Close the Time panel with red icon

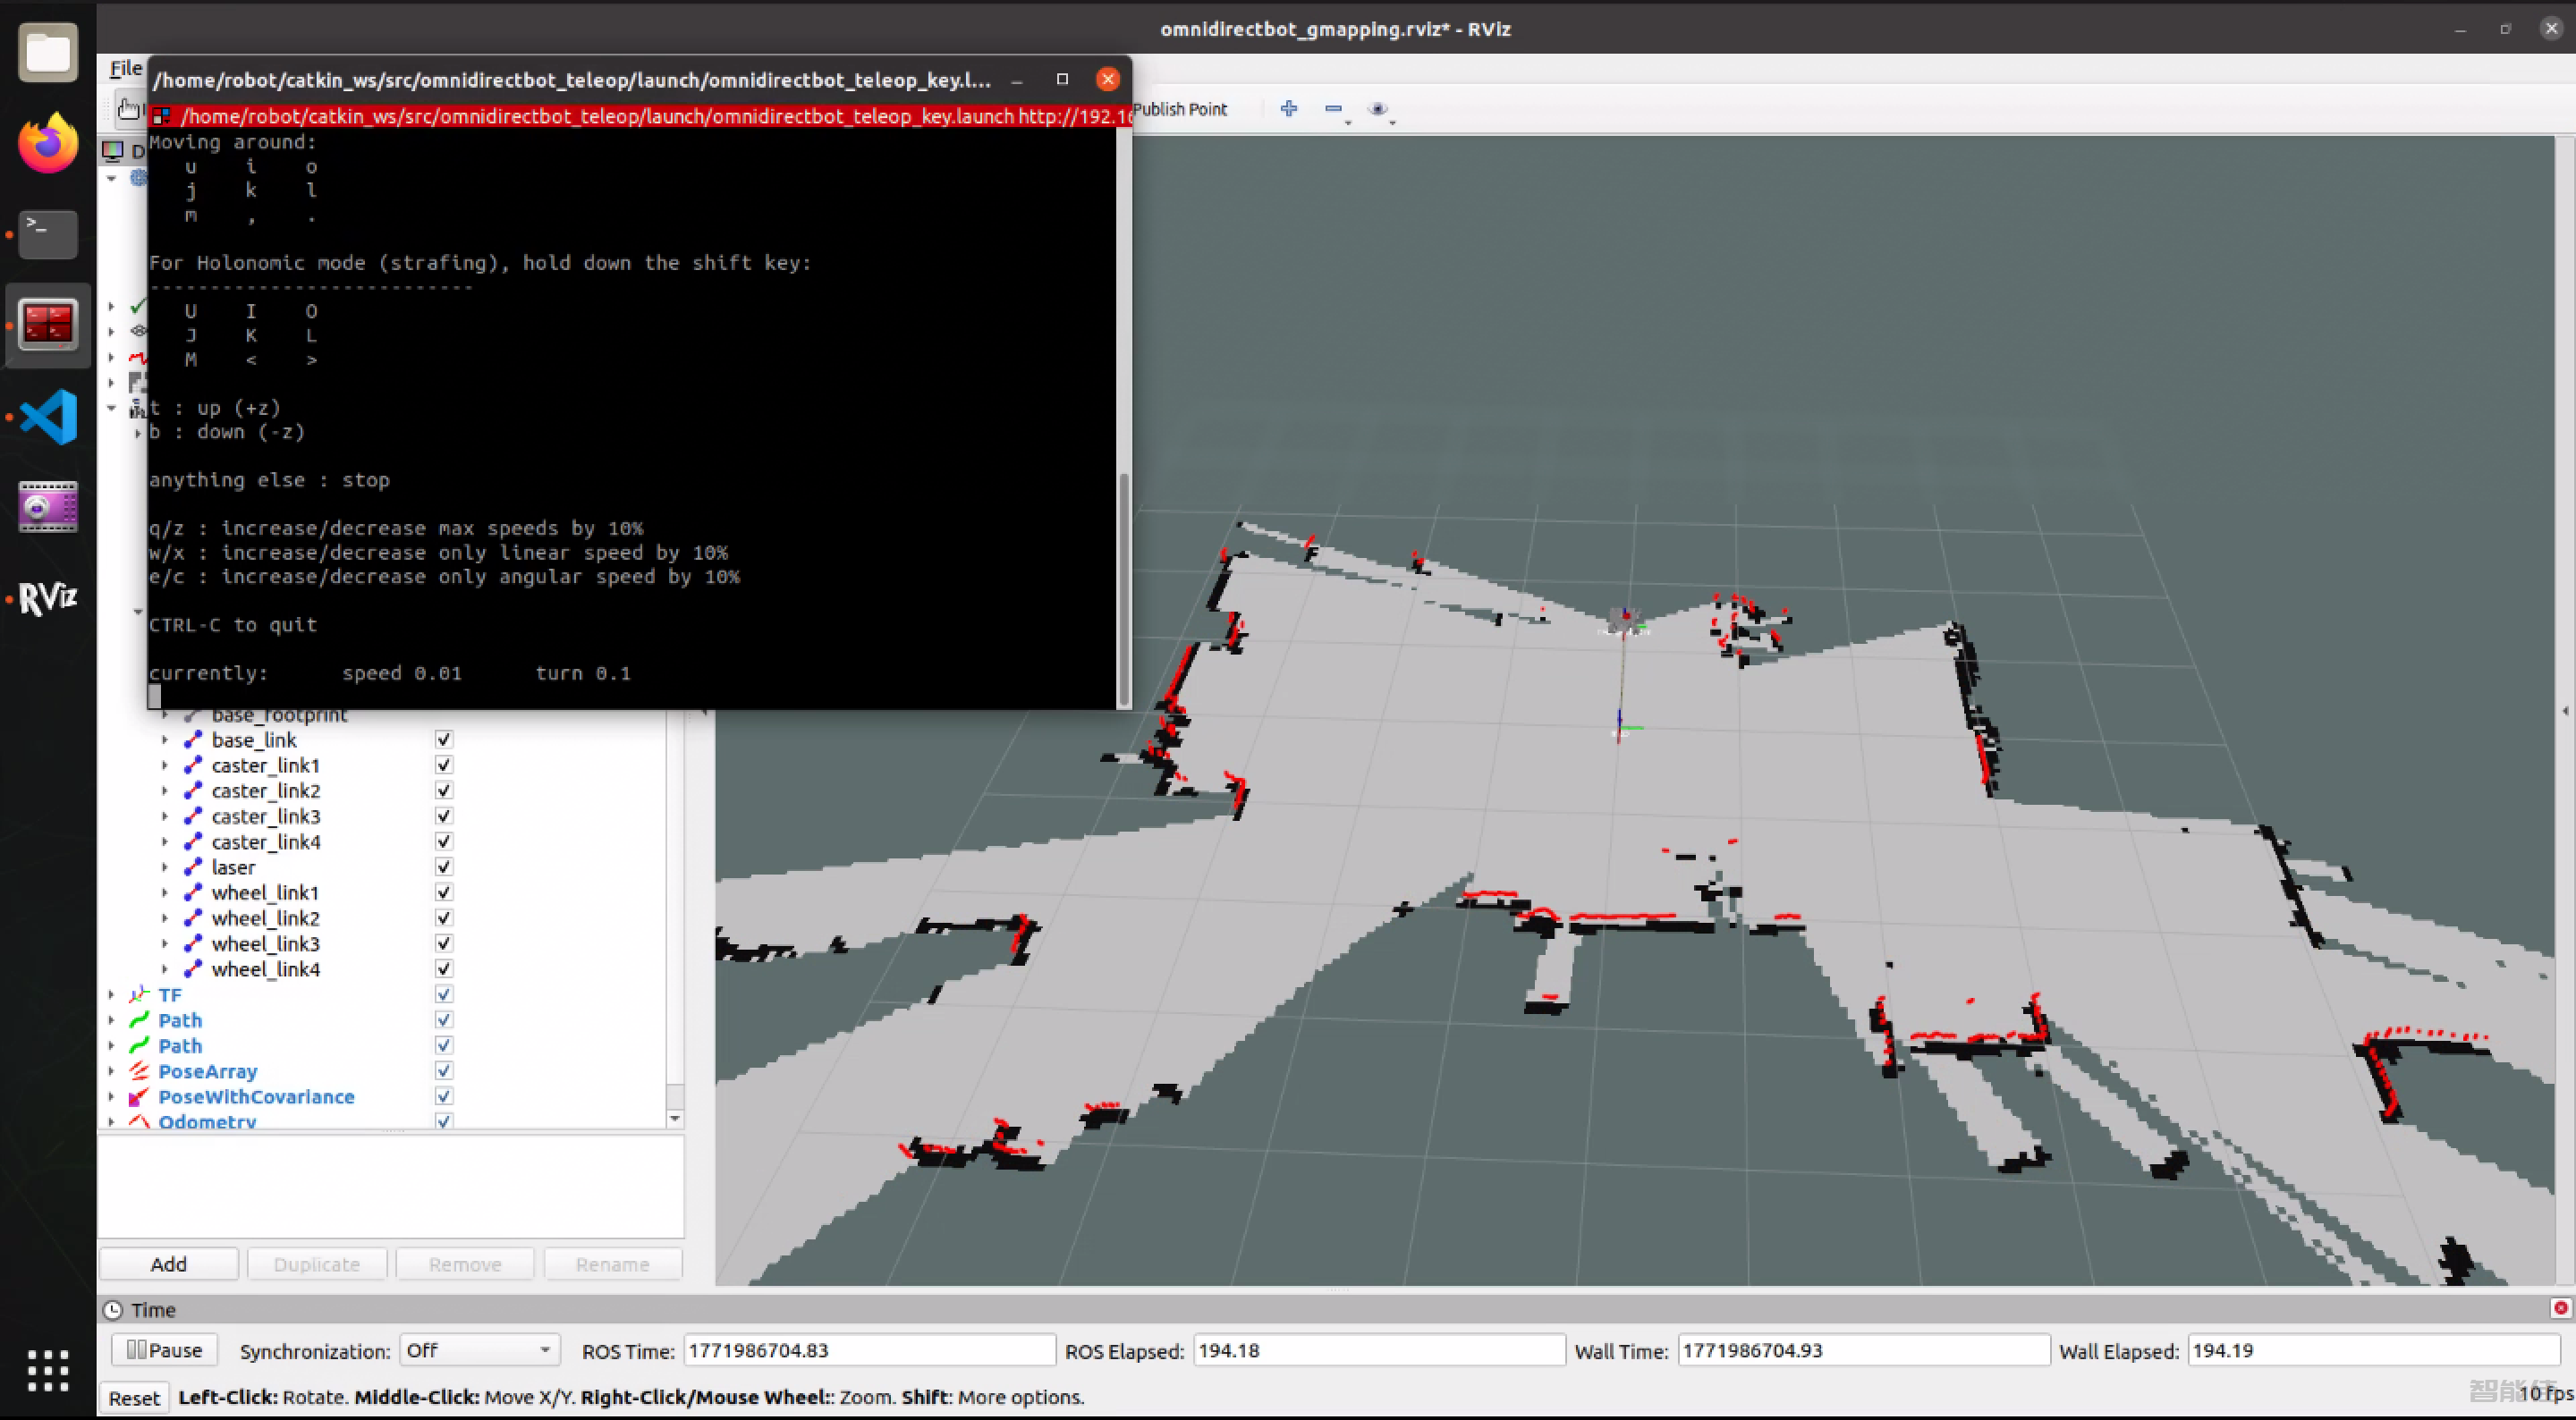(2560, 1308)
